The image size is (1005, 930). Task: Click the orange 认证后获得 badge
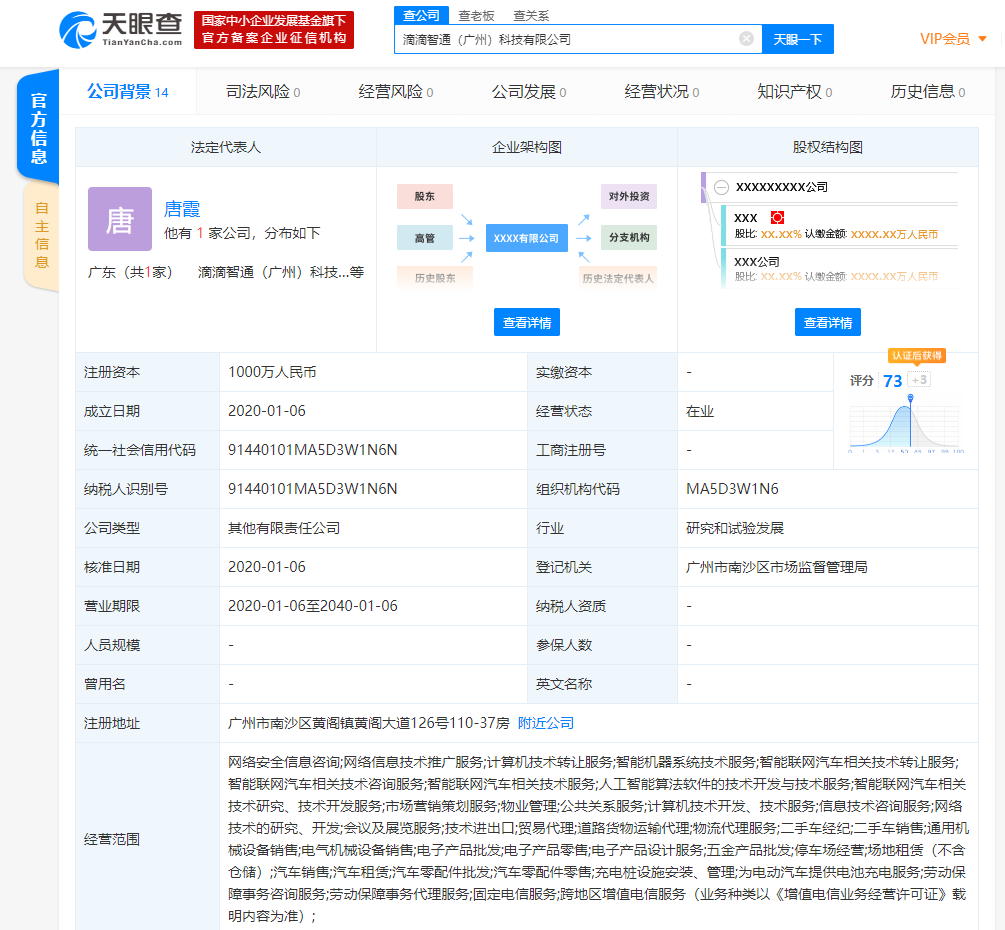(917, 356)
